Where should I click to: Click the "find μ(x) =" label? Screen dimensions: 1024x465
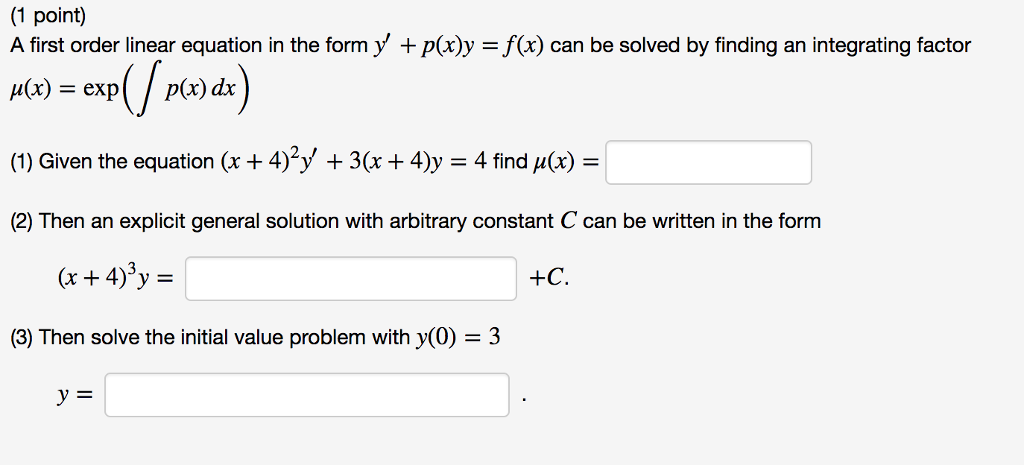[x=545, y=161]
